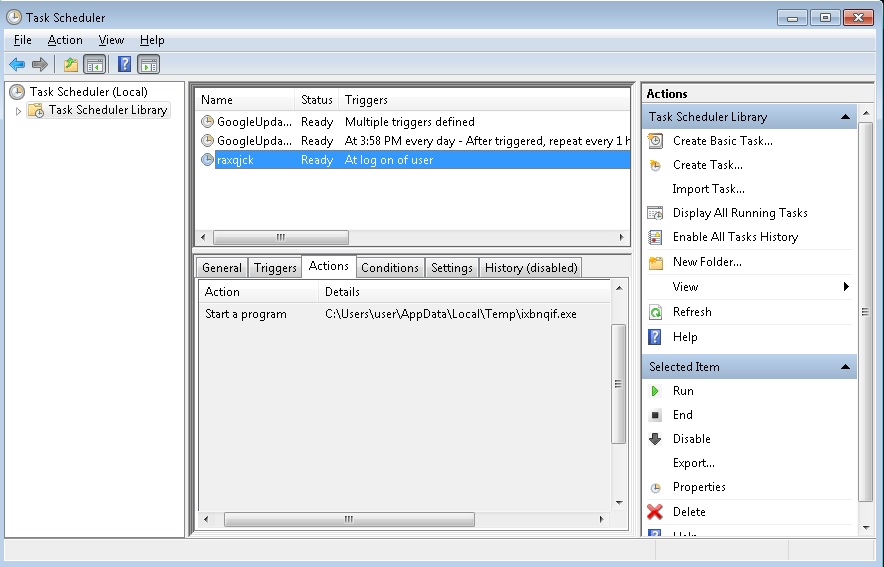This screenshot has height=567, width=884.
Task: Click the second GoogleUpda task clock icon
Action: pyautogui.click(x=207, y=140)
